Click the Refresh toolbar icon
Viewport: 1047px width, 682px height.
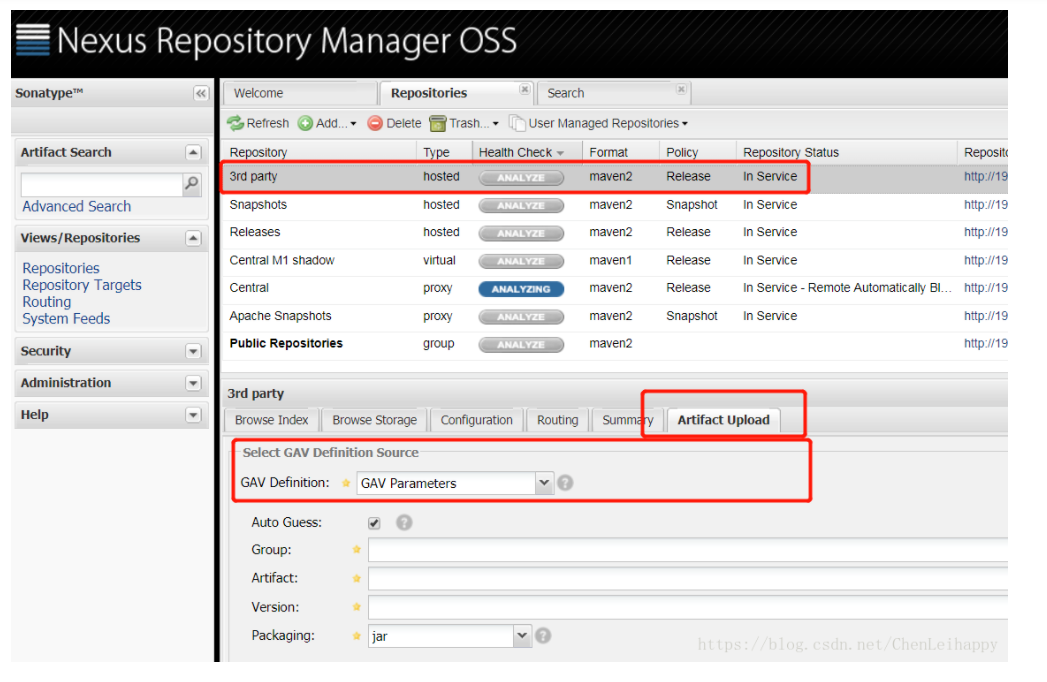[258, 124]
